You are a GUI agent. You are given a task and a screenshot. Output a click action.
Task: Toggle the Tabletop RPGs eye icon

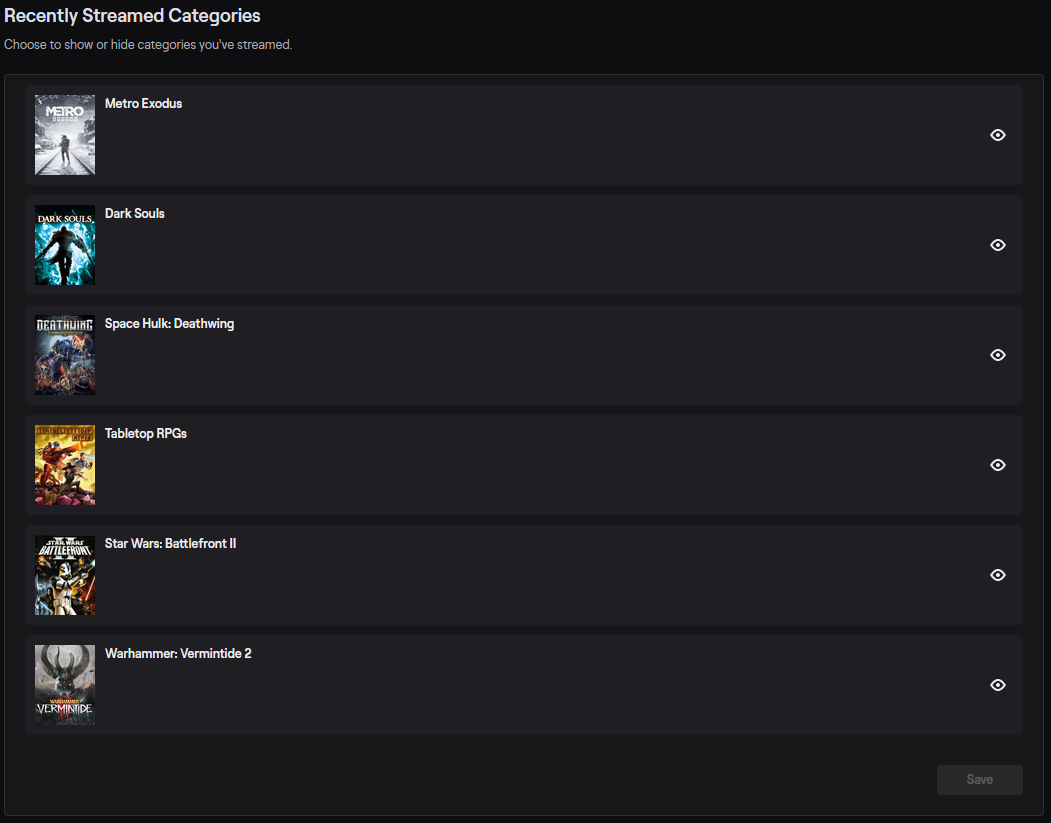click(997, 464)
